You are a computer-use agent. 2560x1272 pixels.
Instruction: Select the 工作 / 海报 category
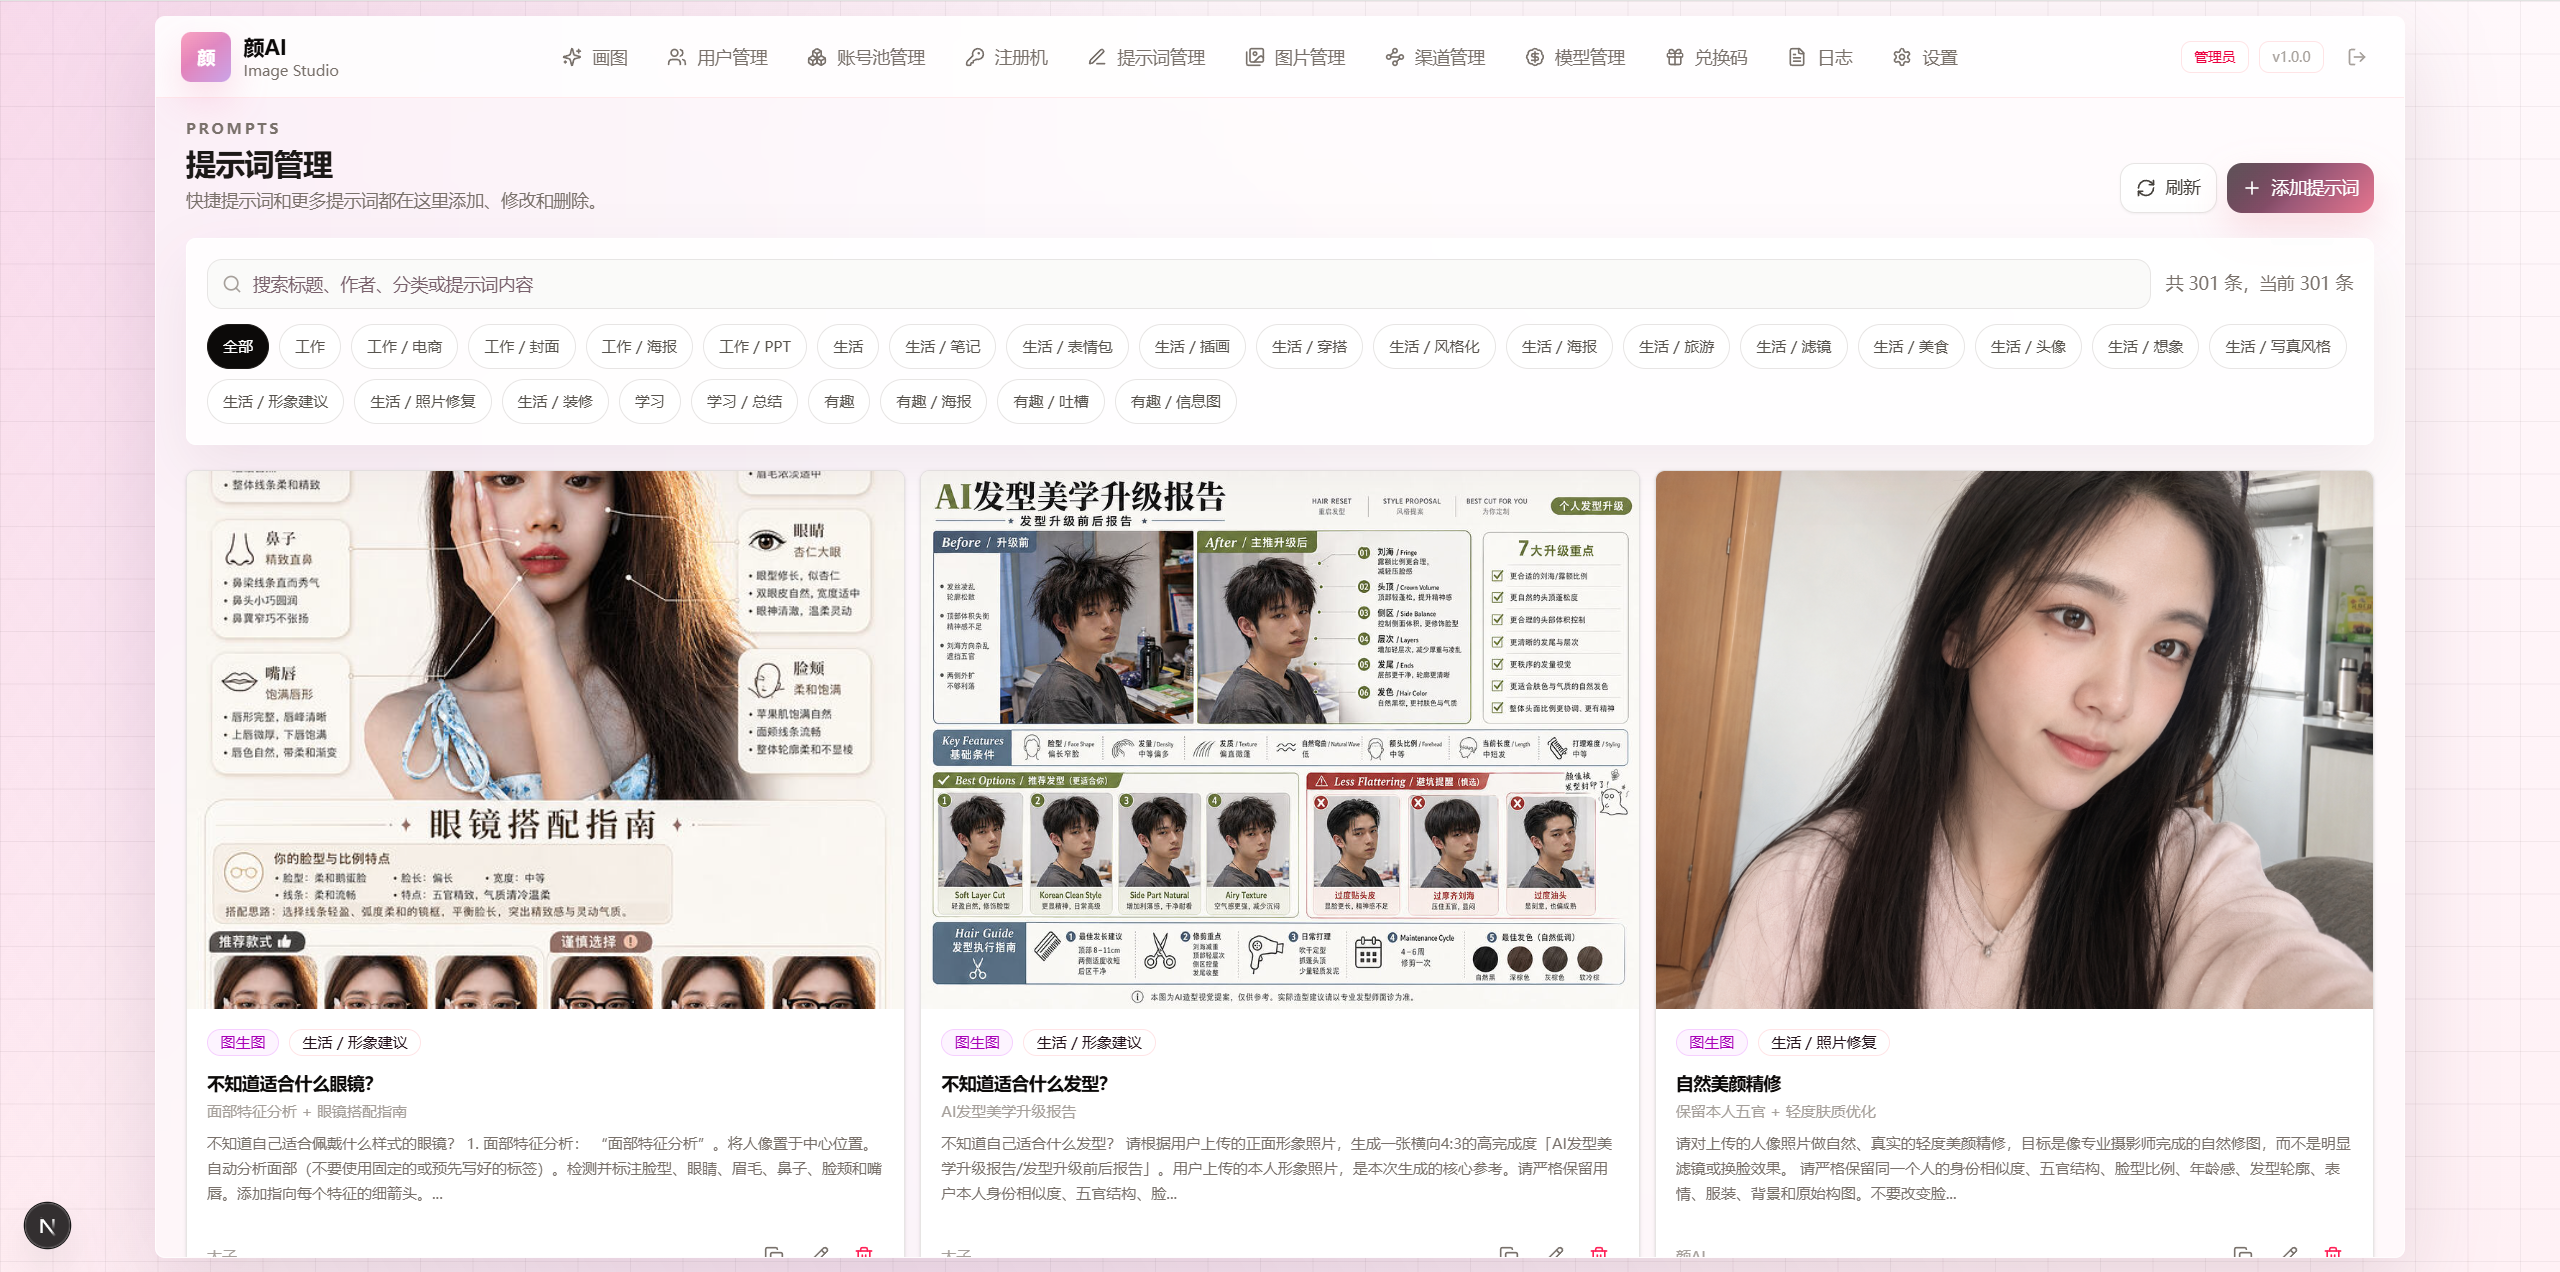(x=639, y=347)
